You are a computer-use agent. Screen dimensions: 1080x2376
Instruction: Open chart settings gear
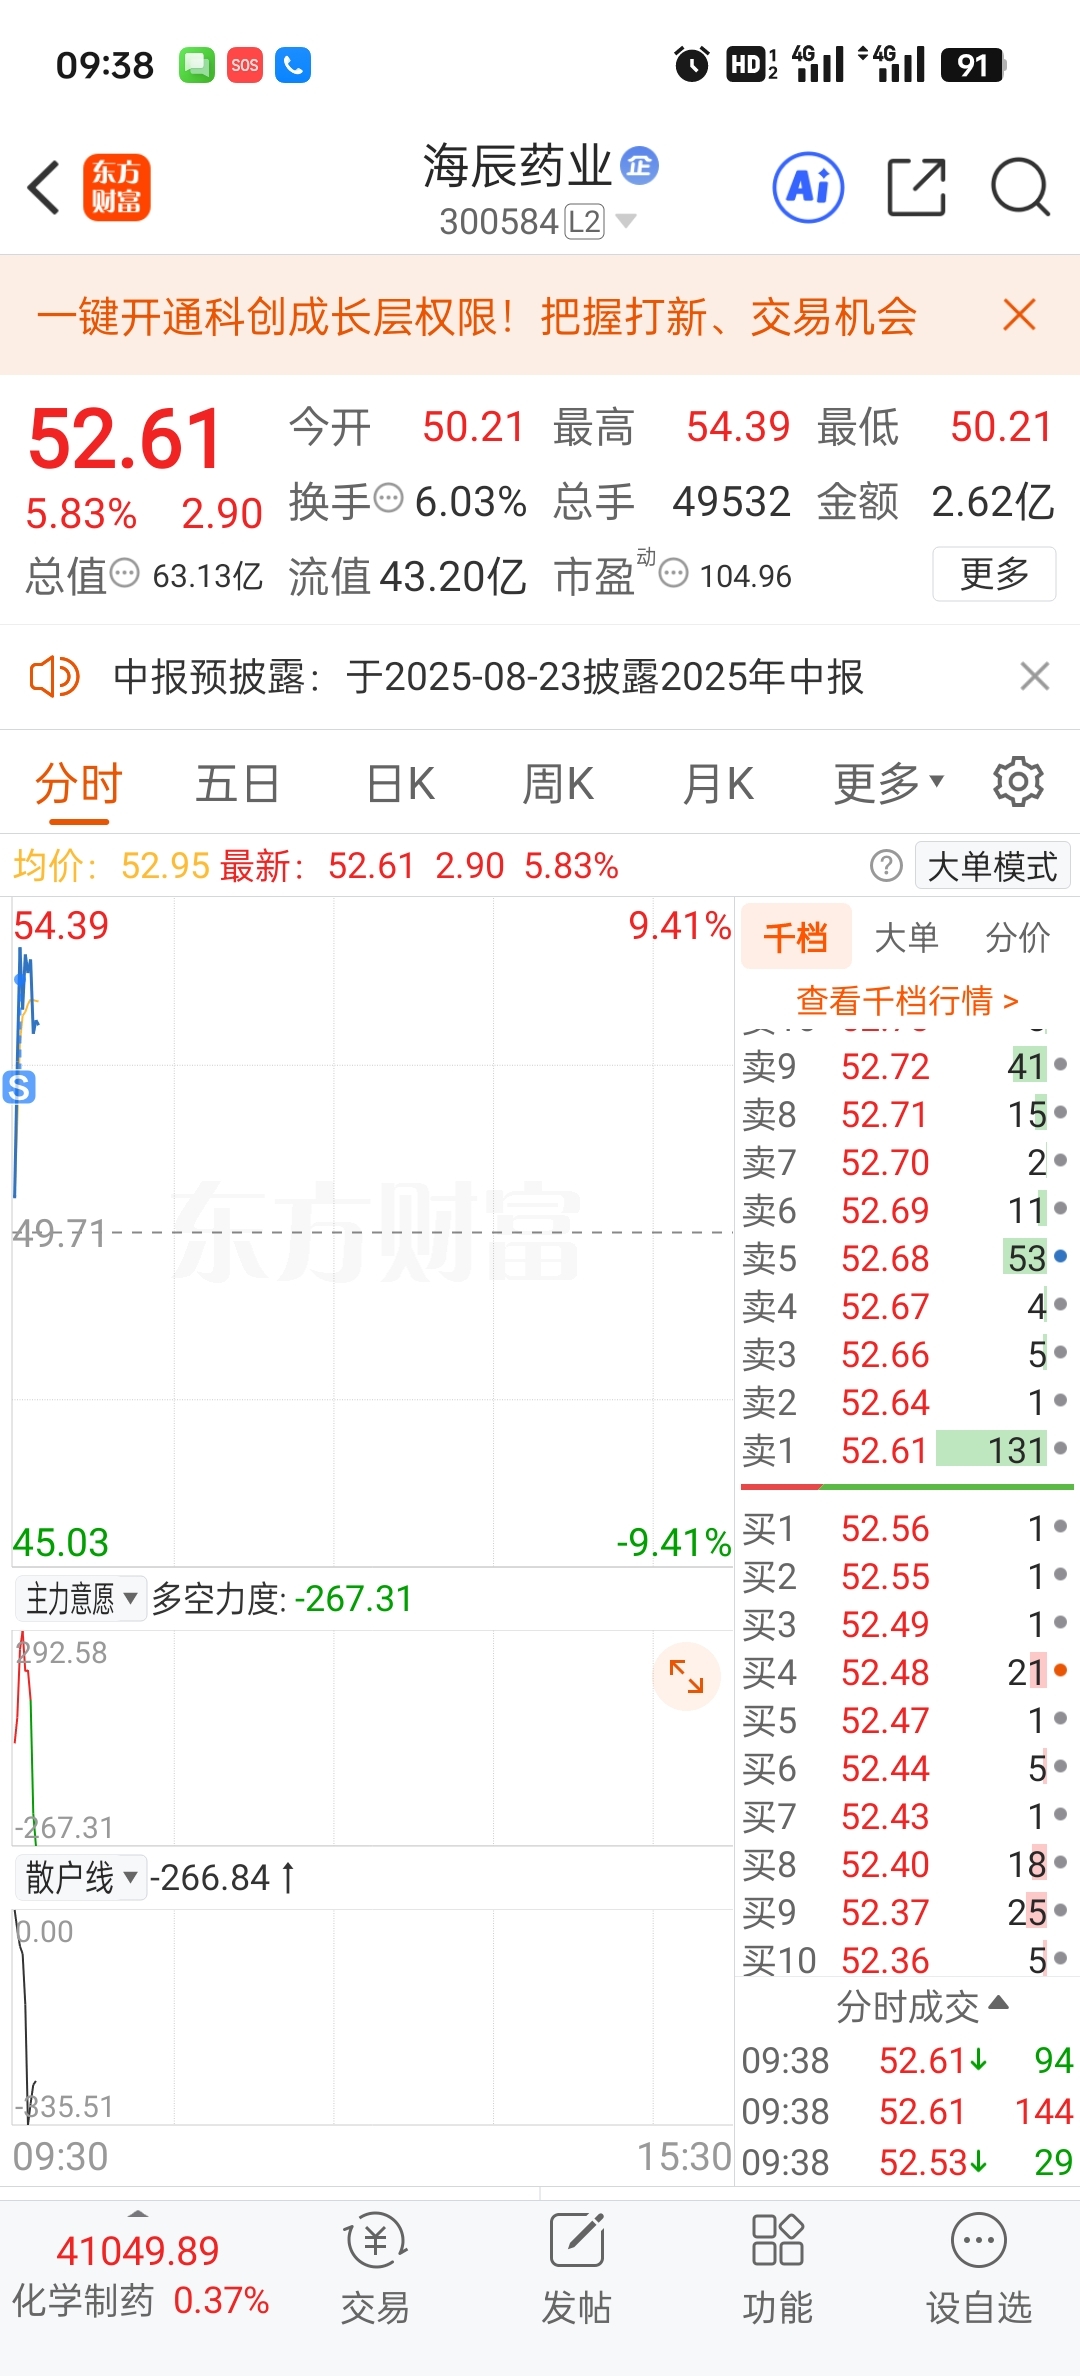coord(1018,782)
